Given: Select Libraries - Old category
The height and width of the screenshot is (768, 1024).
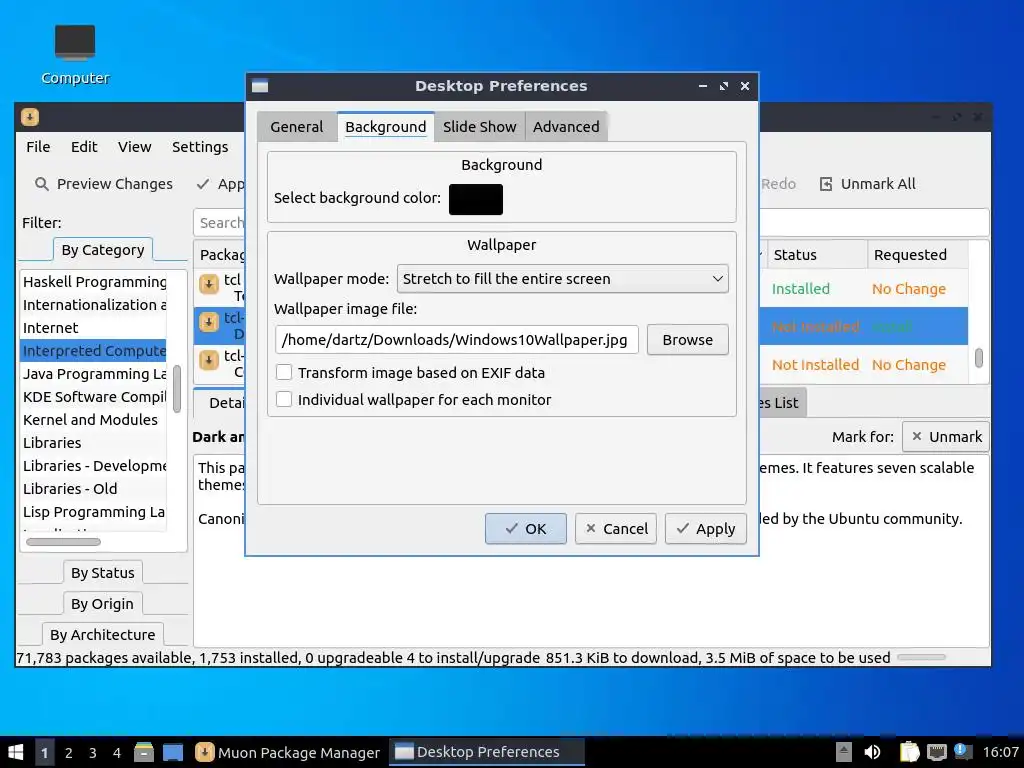Looking at the screenshot, I should pos(93,488).
